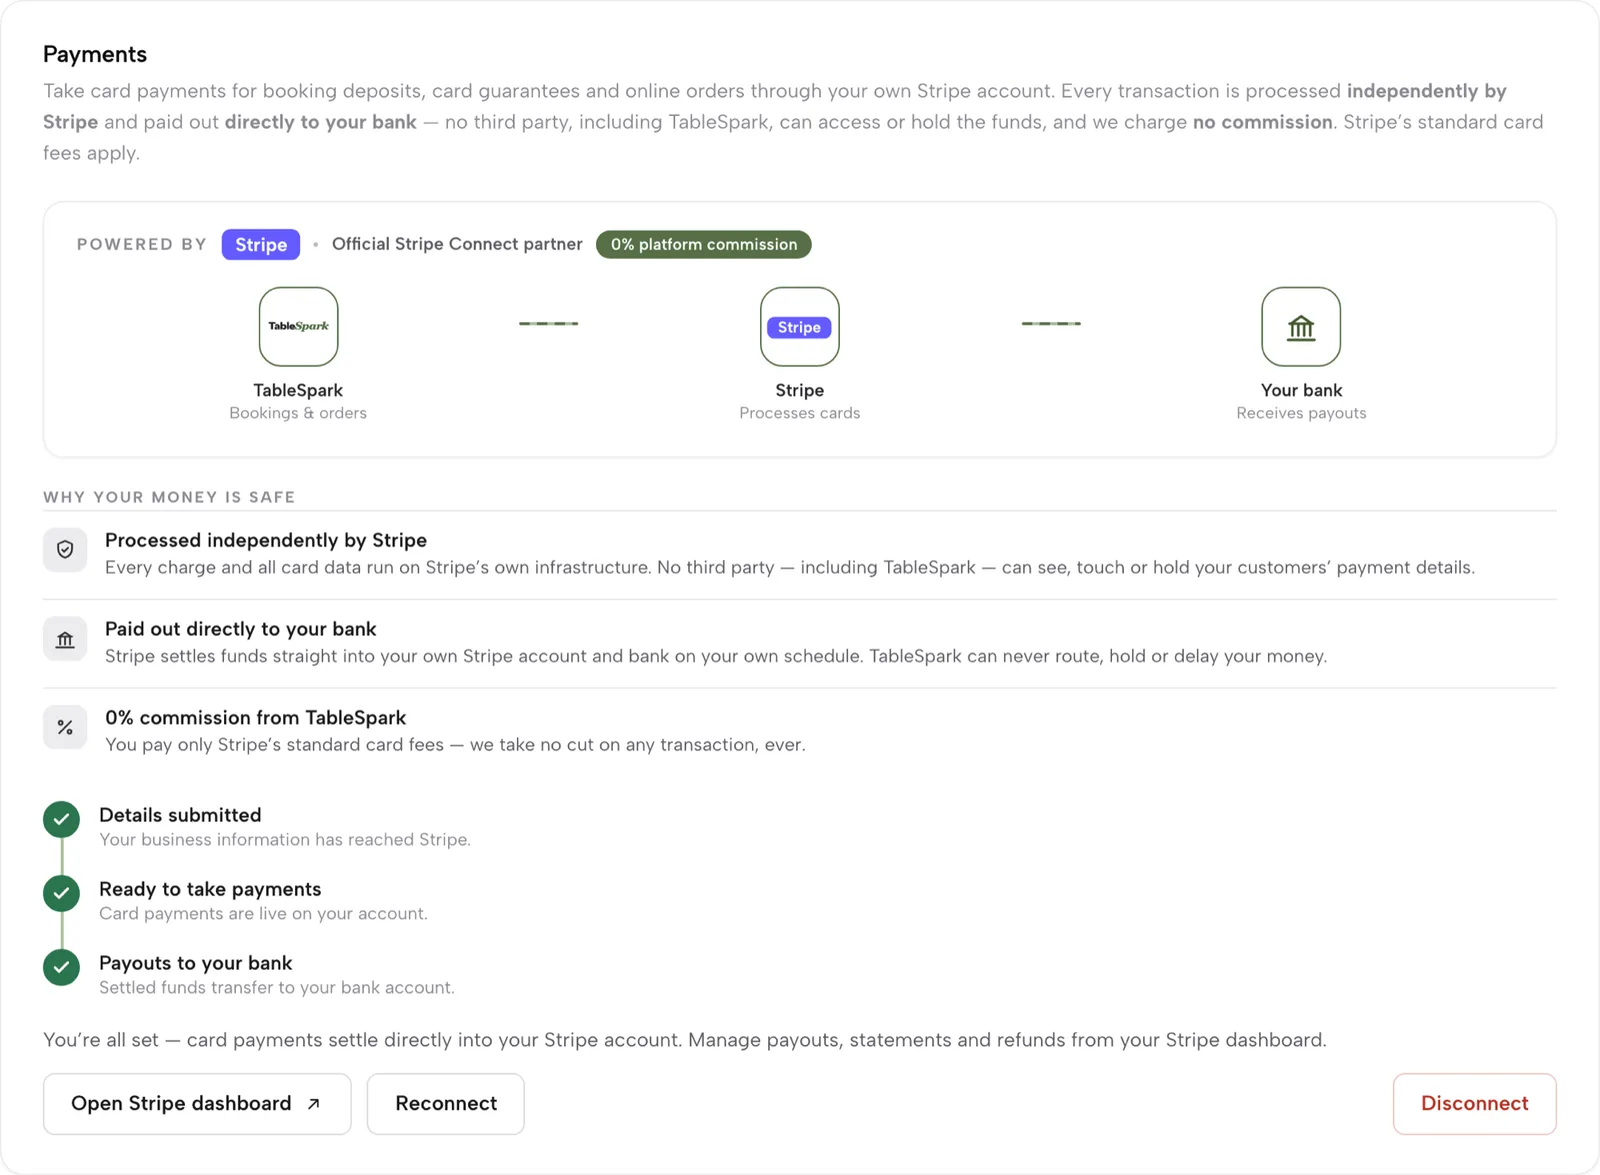This screenshot has height=1175, width=1600.
Task: Click the 'WHY YOUR MONEY IS SAFE' heading
Action: (x=169, y=497)
